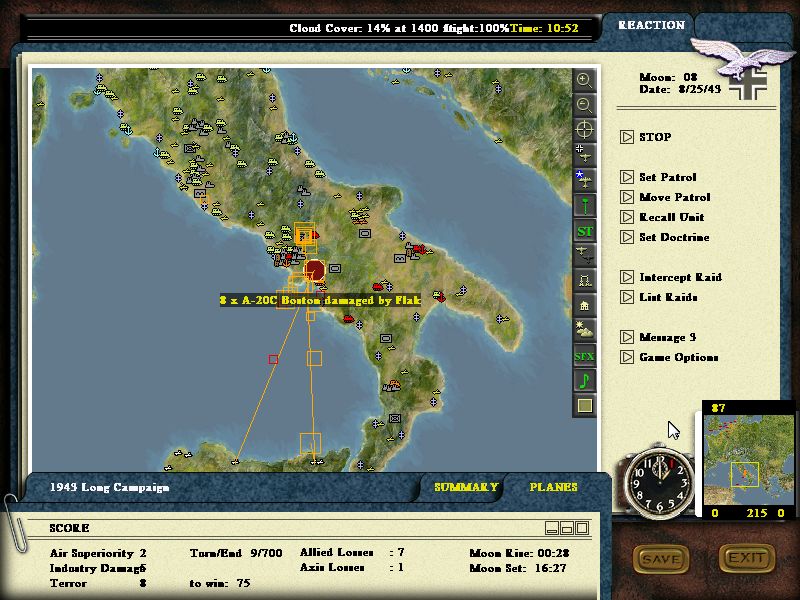Click the Allied Losses value
The width and height of the screenshot is (800, 600).
401,552
